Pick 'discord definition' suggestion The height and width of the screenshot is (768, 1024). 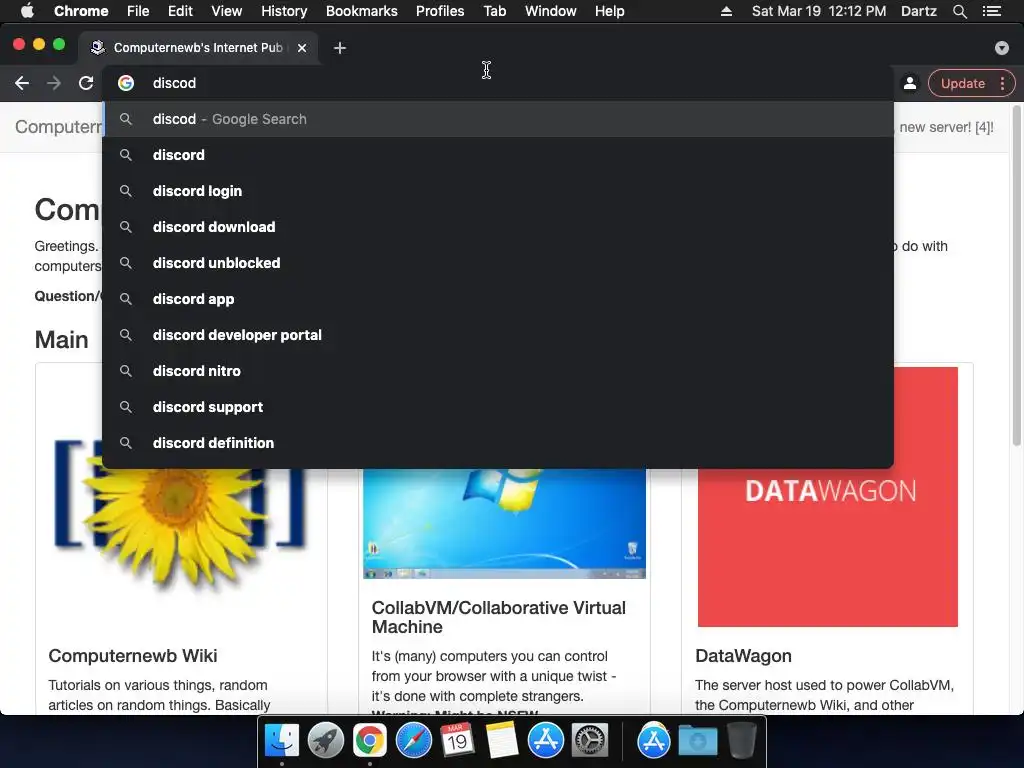pyautogui.click(x=498, y=442)
